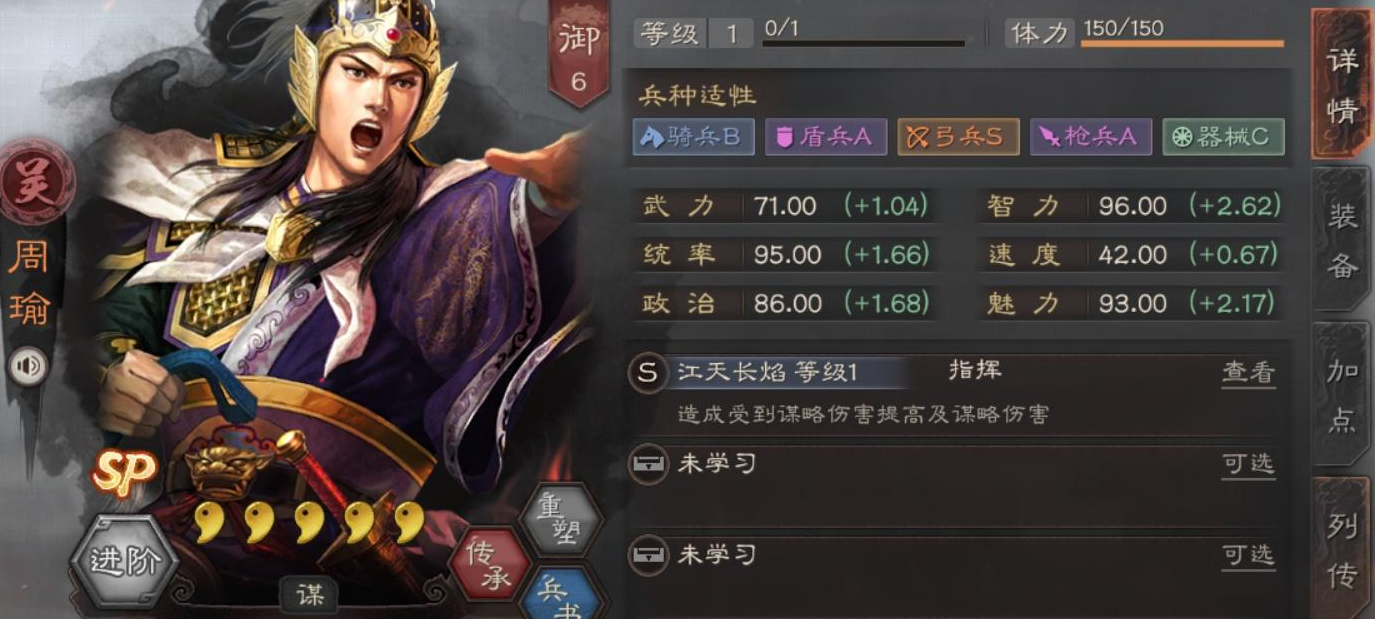Switch to the 详情 tab
The height and width of the screenshot is (619, 1375).
(1342, 83)
